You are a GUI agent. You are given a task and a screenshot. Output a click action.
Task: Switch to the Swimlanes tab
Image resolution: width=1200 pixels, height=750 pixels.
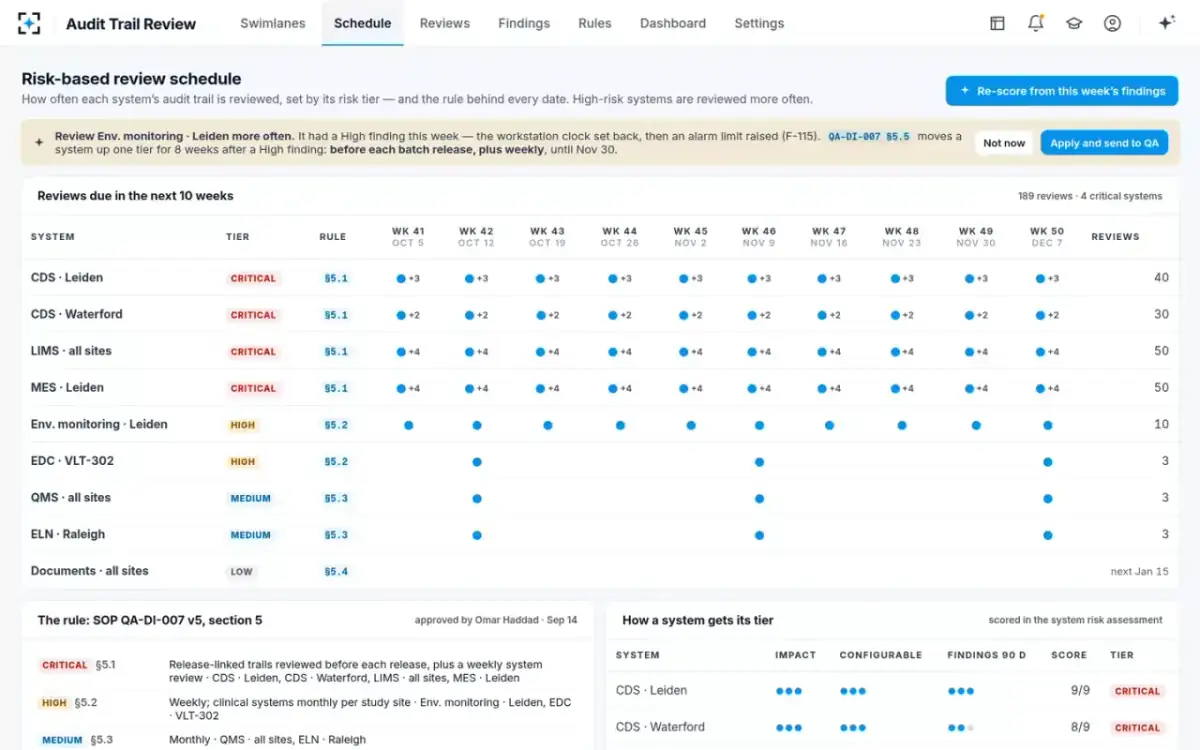(273, 23)
